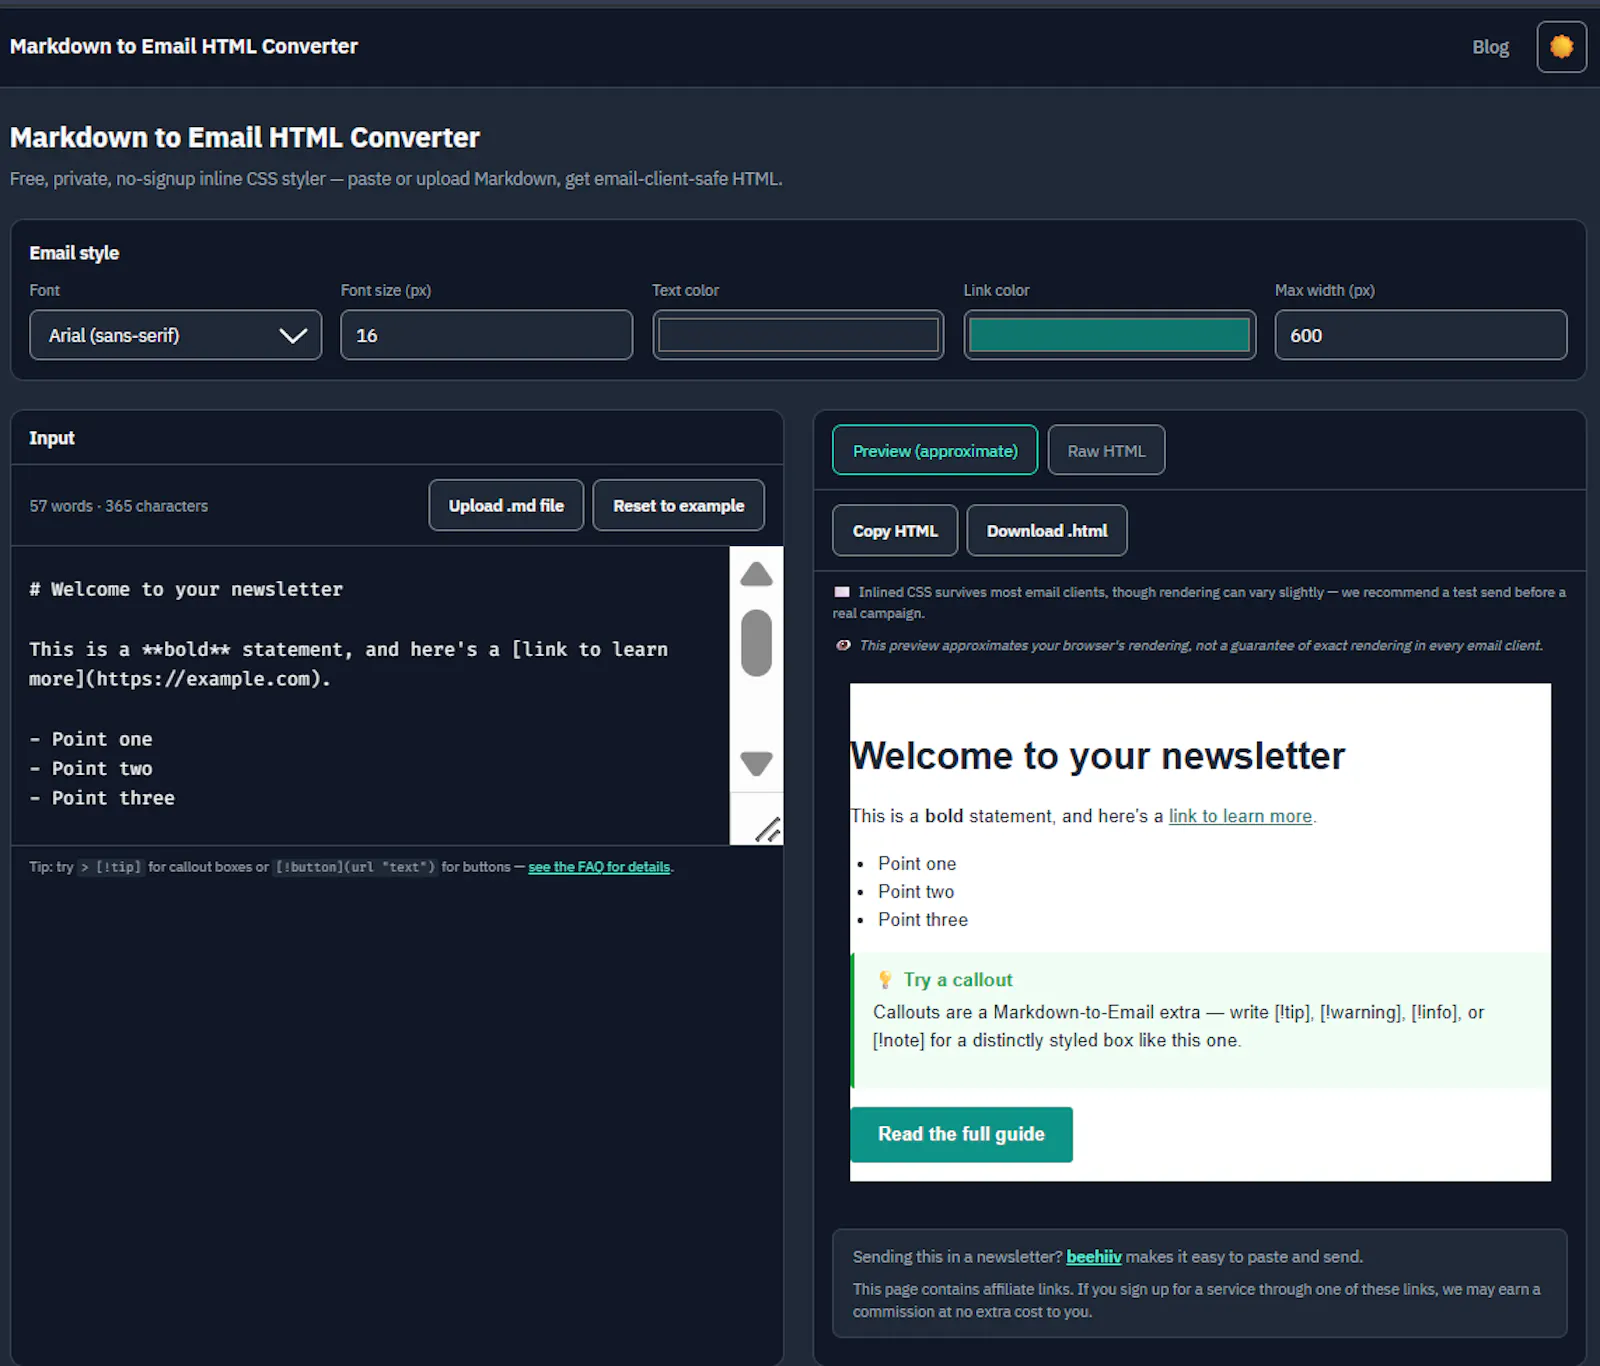Click the textarea resize handle
The image size is (1600, 1366).
tap(767, 829)
